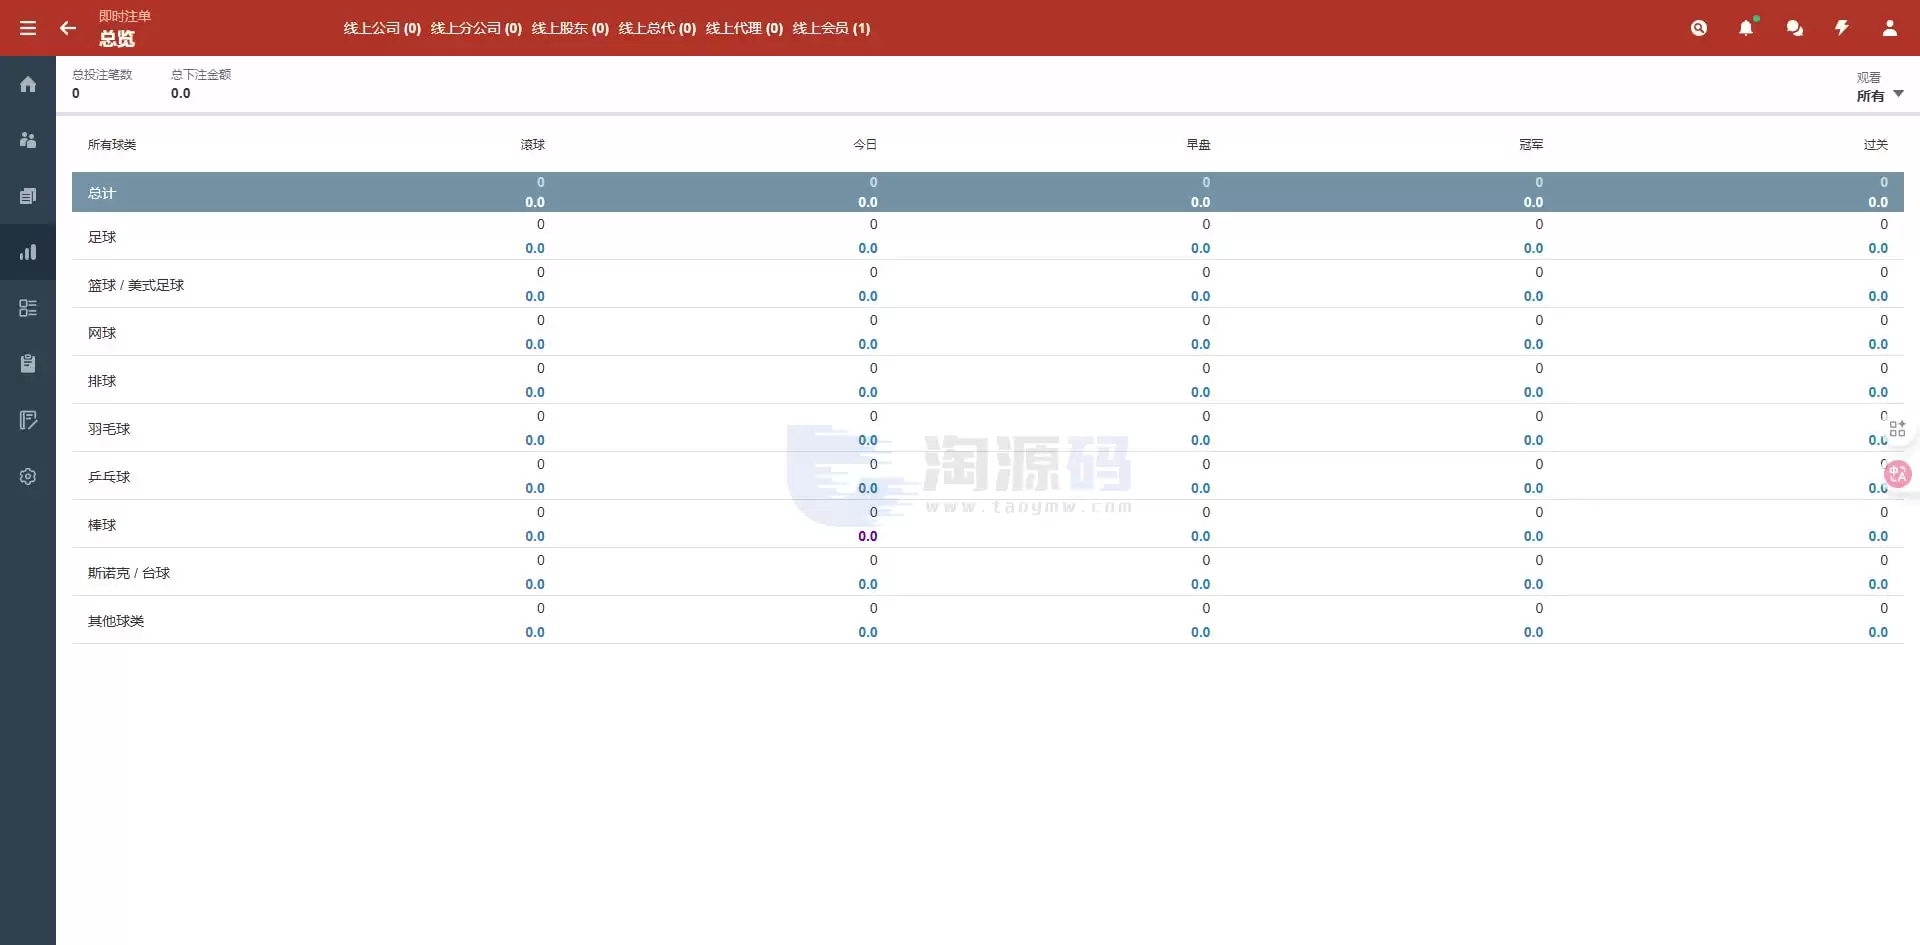Click the 总下注金额 total label
1920x945 pixels.
point(201,75)
